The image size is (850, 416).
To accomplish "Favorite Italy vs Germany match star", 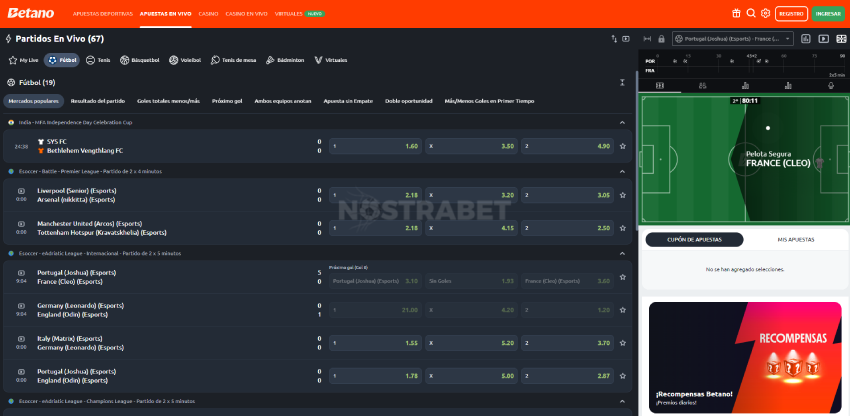I will point(623,343).
